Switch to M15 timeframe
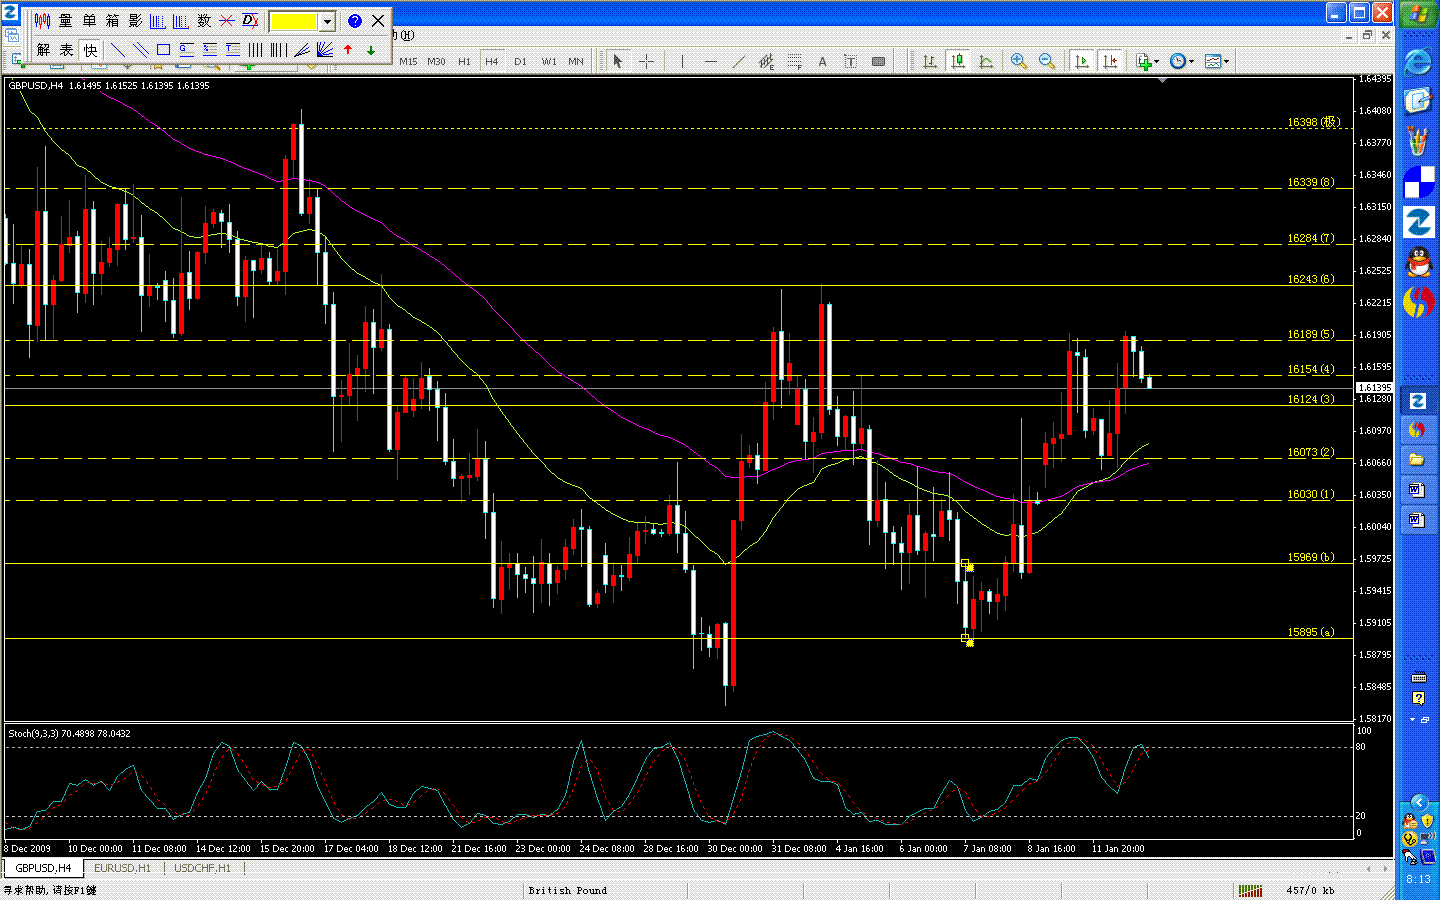The height and width of the screenshot is (900, 1440). [408, 62]
